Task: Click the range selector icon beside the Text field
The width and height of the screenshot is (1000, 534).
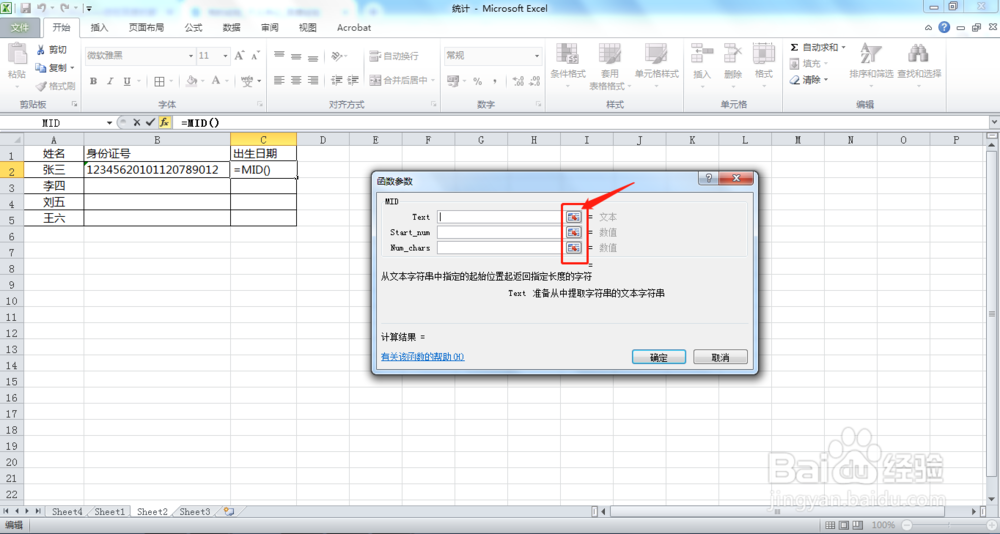Action: pyautogui.click(x=573, y=217)
